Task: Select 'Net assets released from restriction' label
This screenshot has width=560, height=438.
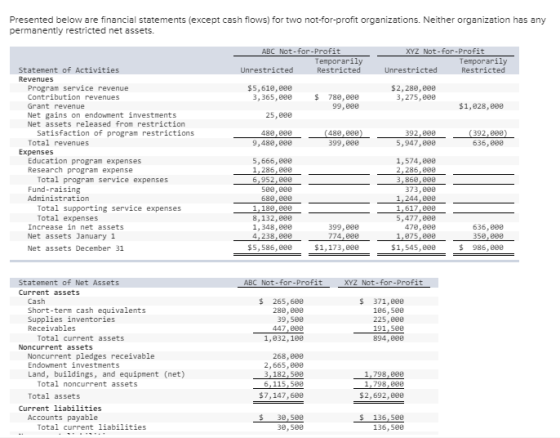Action: click(106, 124)
